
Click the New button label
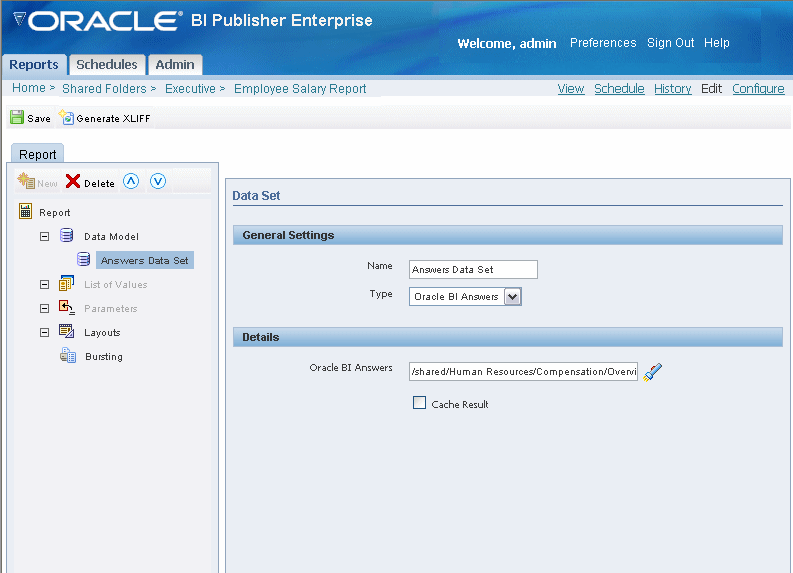point(47,183)
